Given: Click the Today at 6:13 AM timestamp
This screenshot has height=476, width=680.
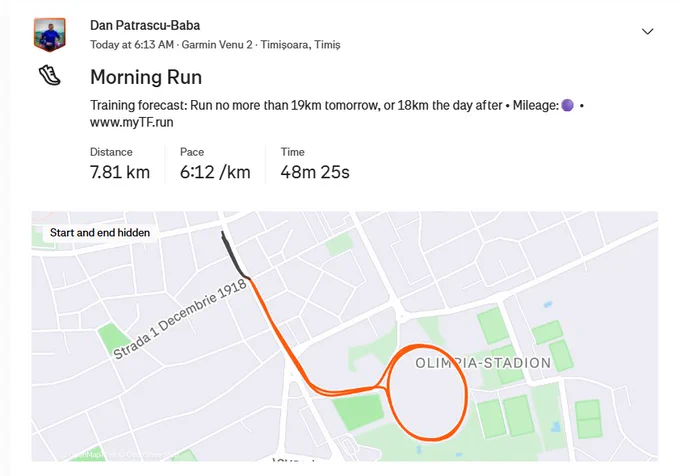Looking at the screenshot, I should click(132, 45).
